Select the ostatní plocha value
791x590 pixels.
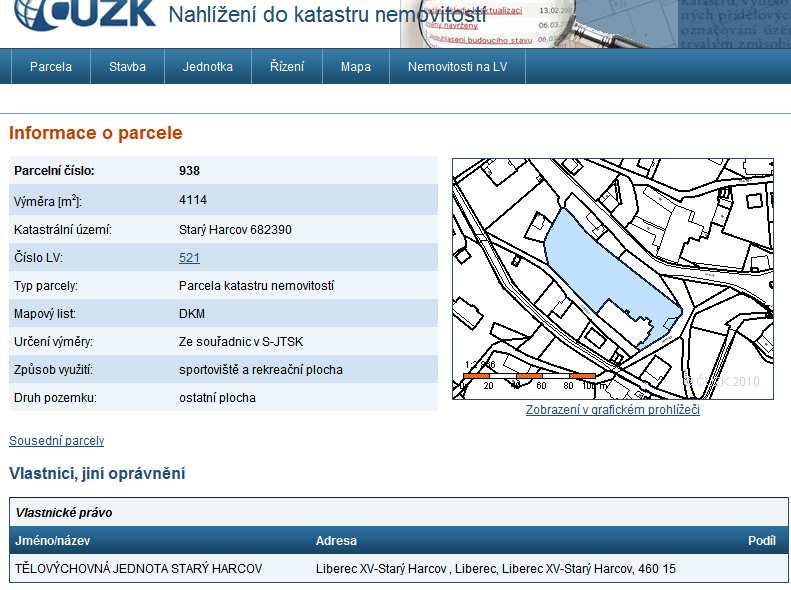(217, 398)
